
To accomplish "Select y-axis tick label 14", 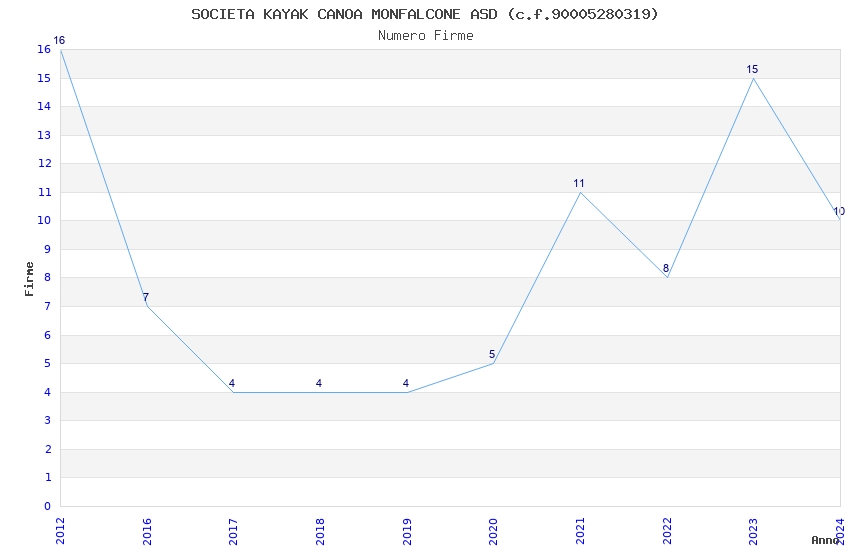I will point(44,107).
